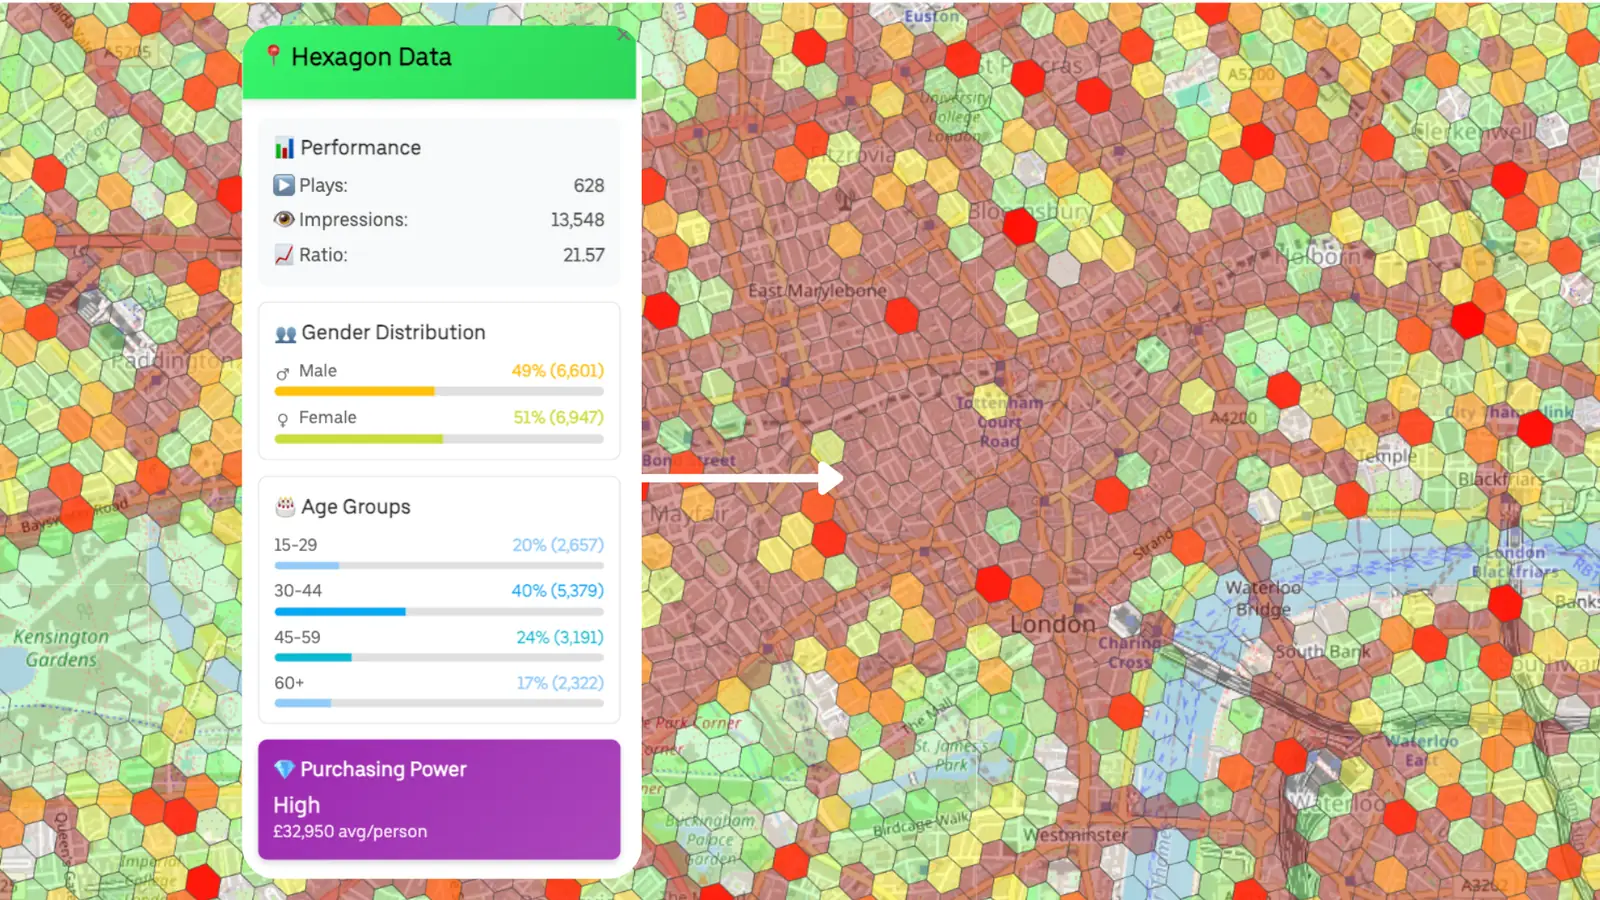Click the Tottenham Court Road station label
Viewport: 1600px width, 900px height.
coord(999,421)
